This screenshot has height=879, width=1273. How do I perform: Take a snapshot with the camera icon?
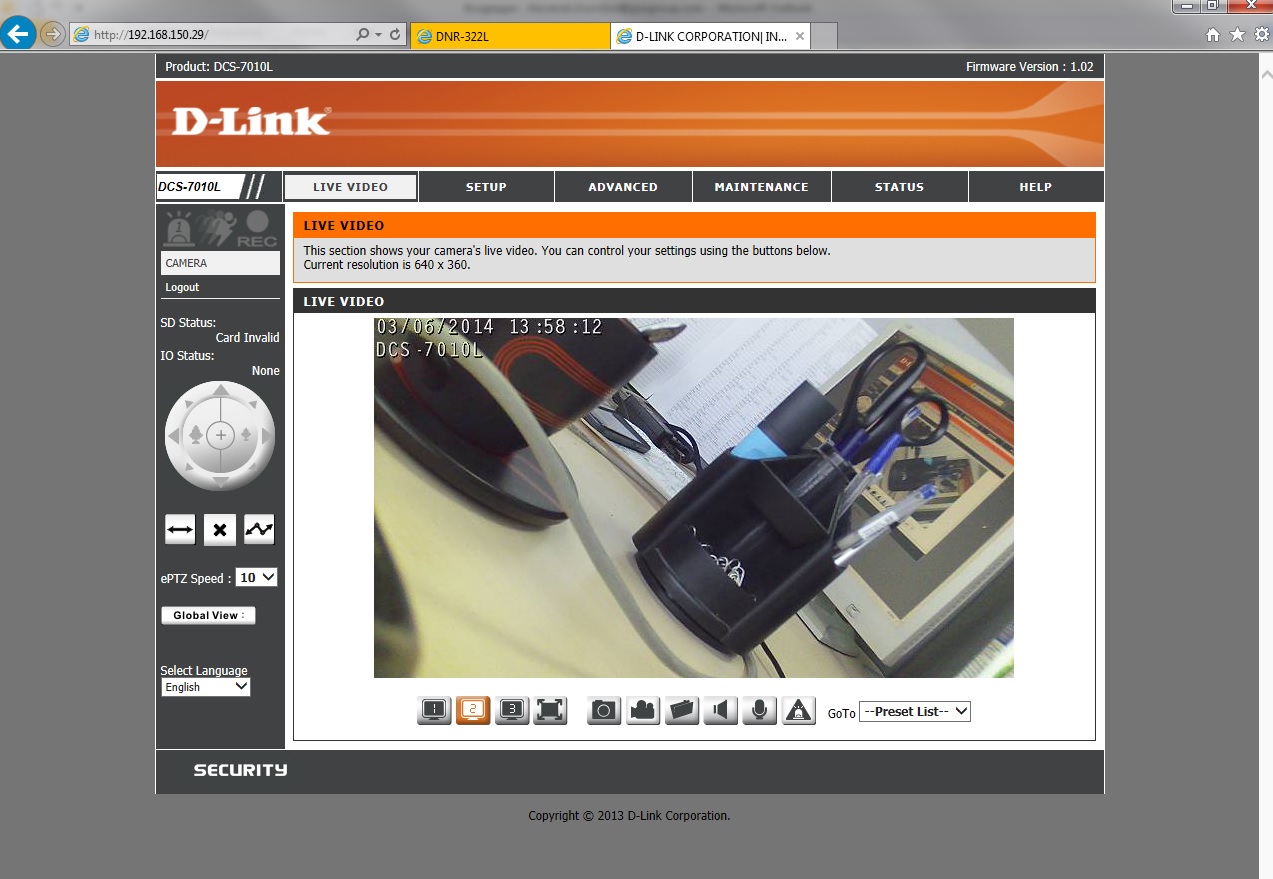(x=604, y=710)
